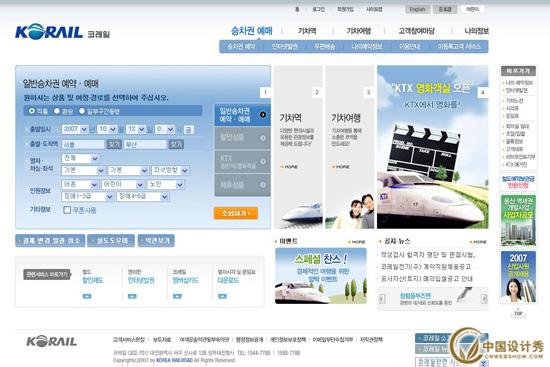Viewport: 550px width, 367px height.
Task: Open the year dropdown showing 2007
Action: point(75,129)
